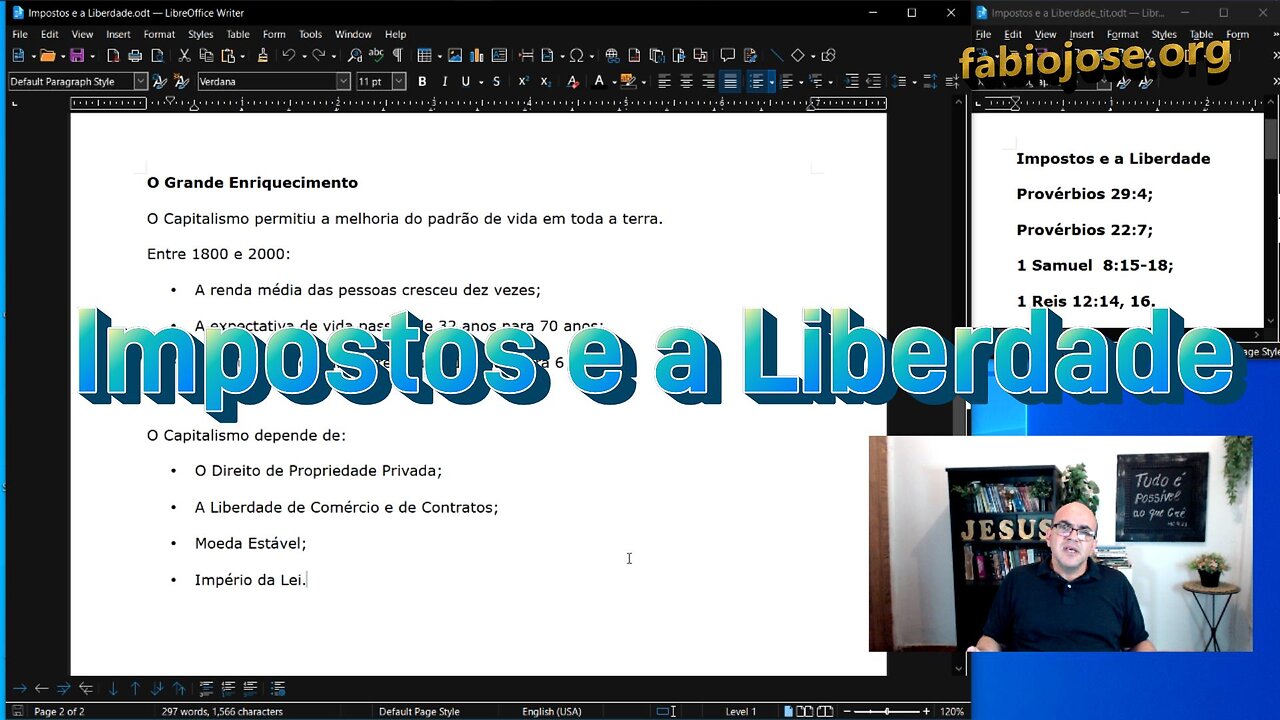Click the Open folder icon

(46, 56)
